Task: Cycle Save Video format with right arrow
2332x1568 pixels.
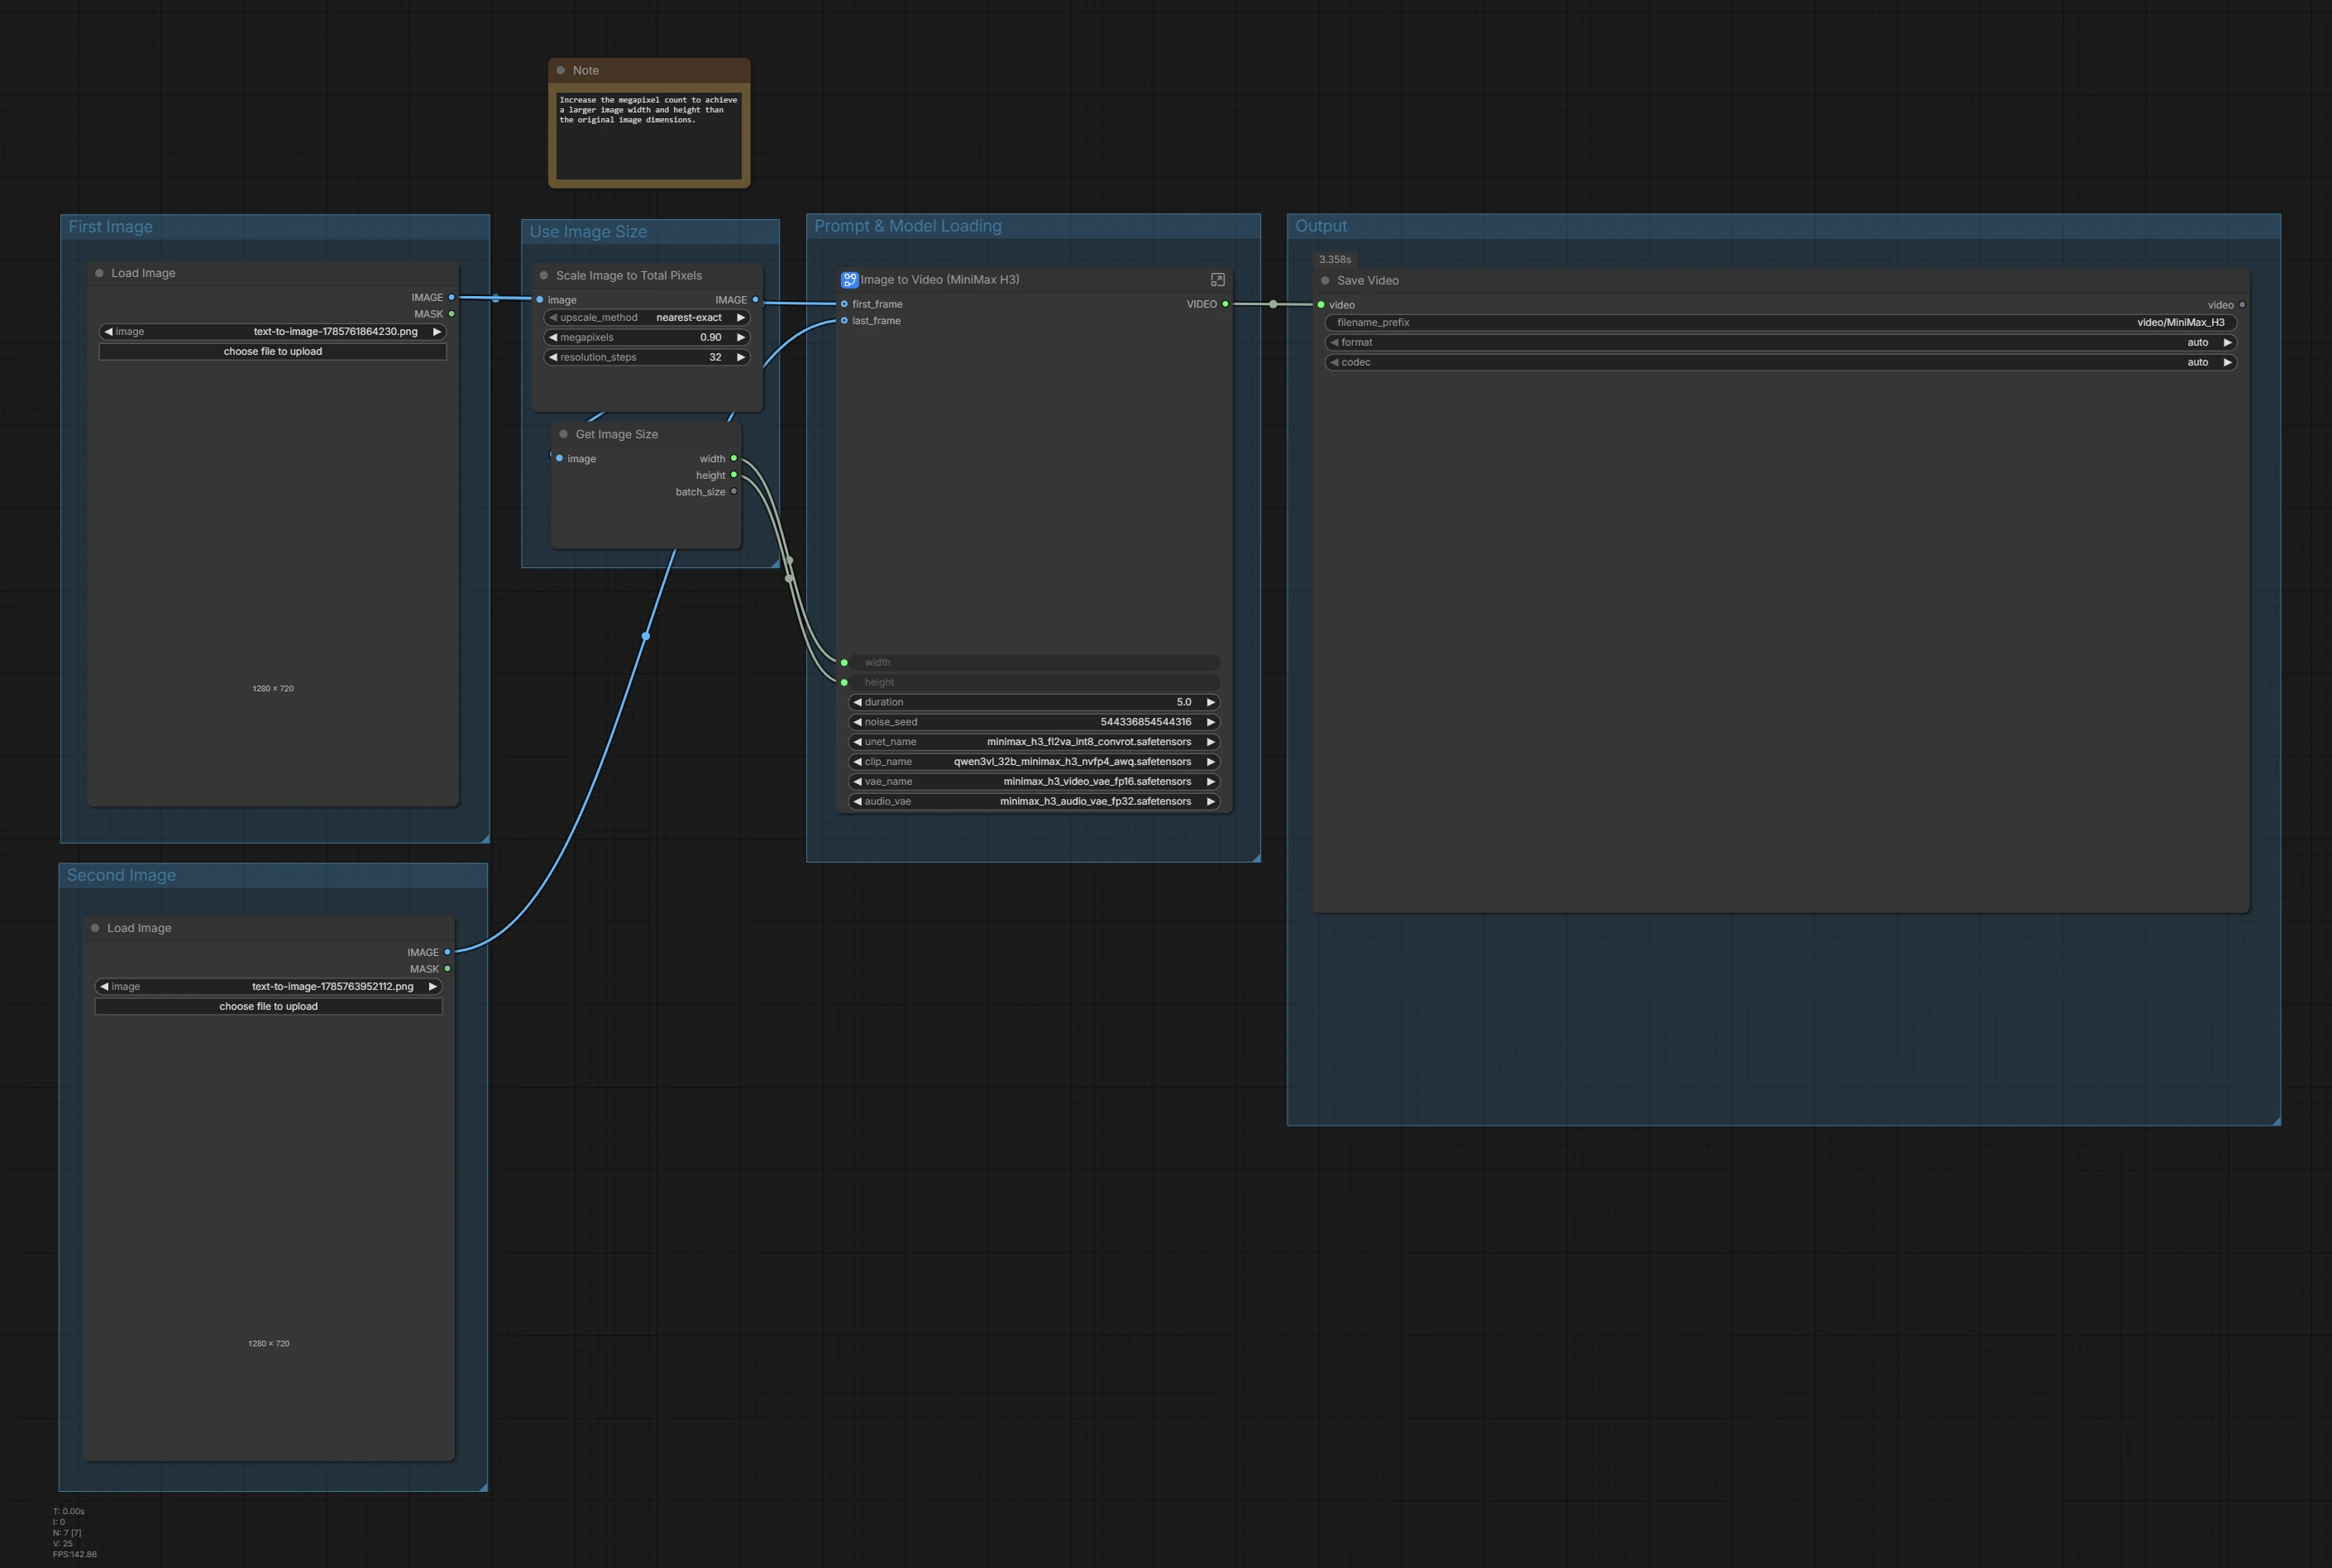Action: pos(2228,342)
